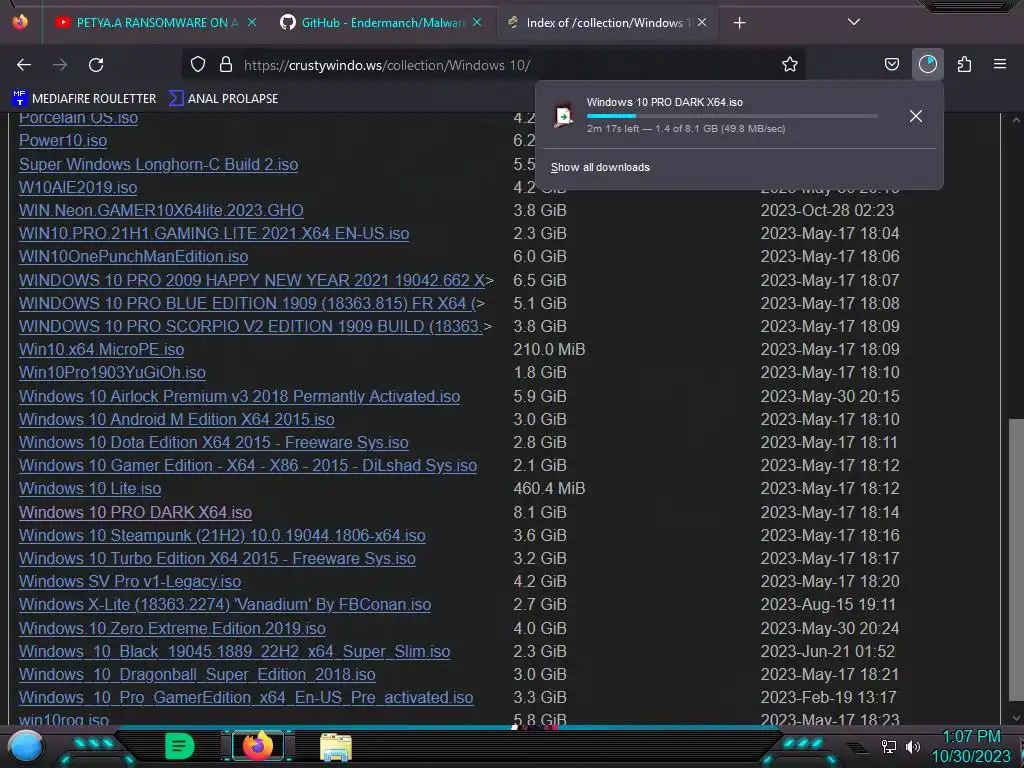The width and height of the screenshot is (1024, 768).
Task: Open File Explorer from the taskbar
Action: (336, 747)
